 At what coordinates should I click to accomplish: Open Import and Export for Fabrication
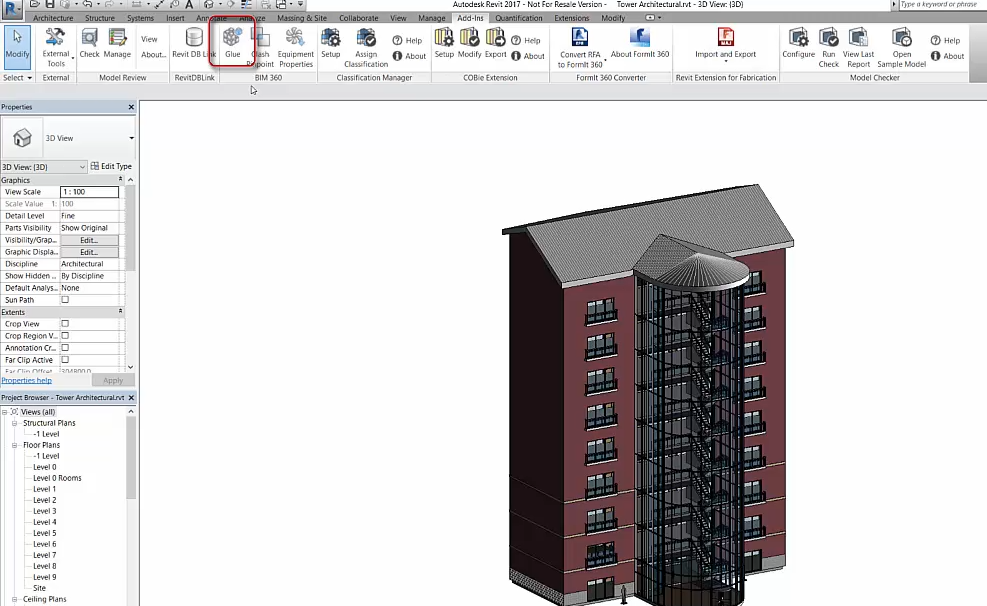[725, 43]
